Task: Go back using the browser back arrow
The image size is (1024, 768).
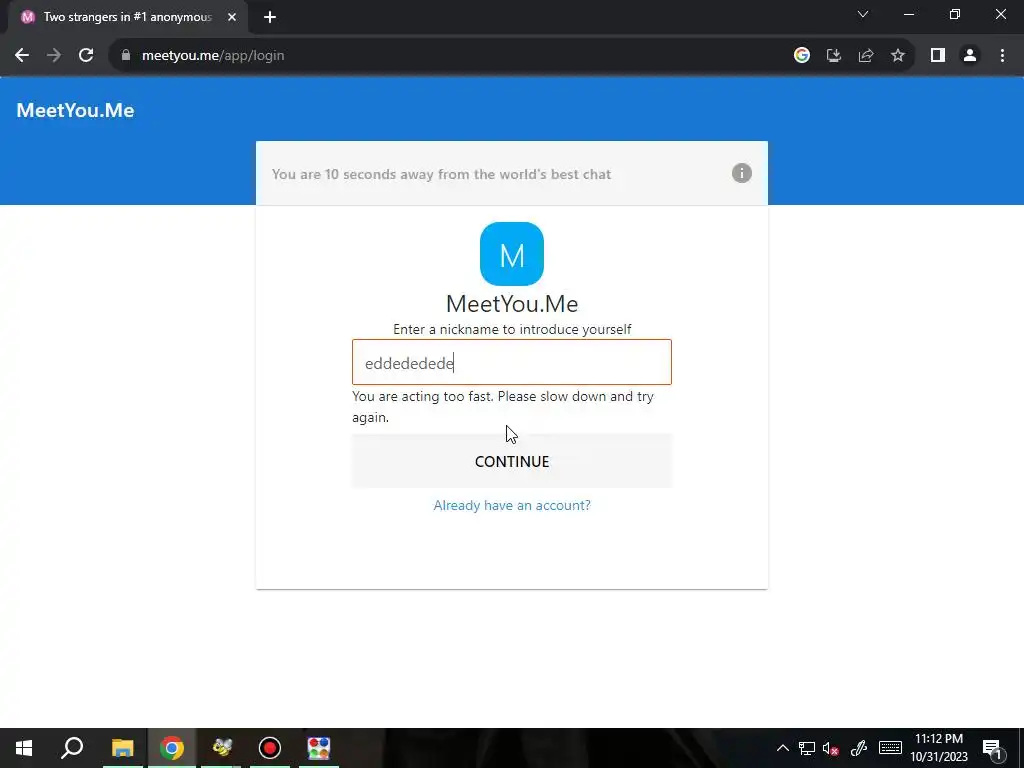Action: coord(22,56)
